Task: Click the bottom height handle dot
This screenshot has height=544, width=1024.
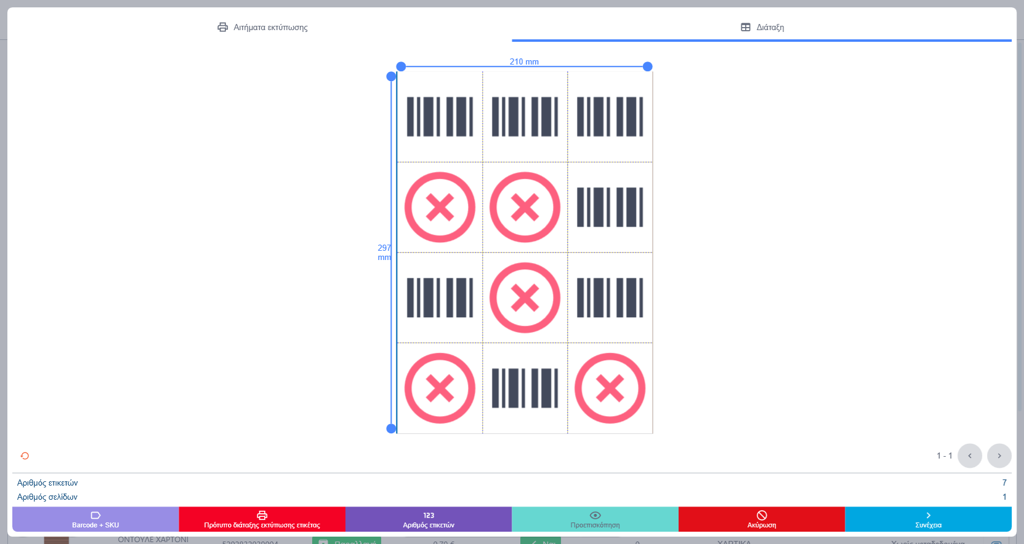Action: (x=391, y=428)
